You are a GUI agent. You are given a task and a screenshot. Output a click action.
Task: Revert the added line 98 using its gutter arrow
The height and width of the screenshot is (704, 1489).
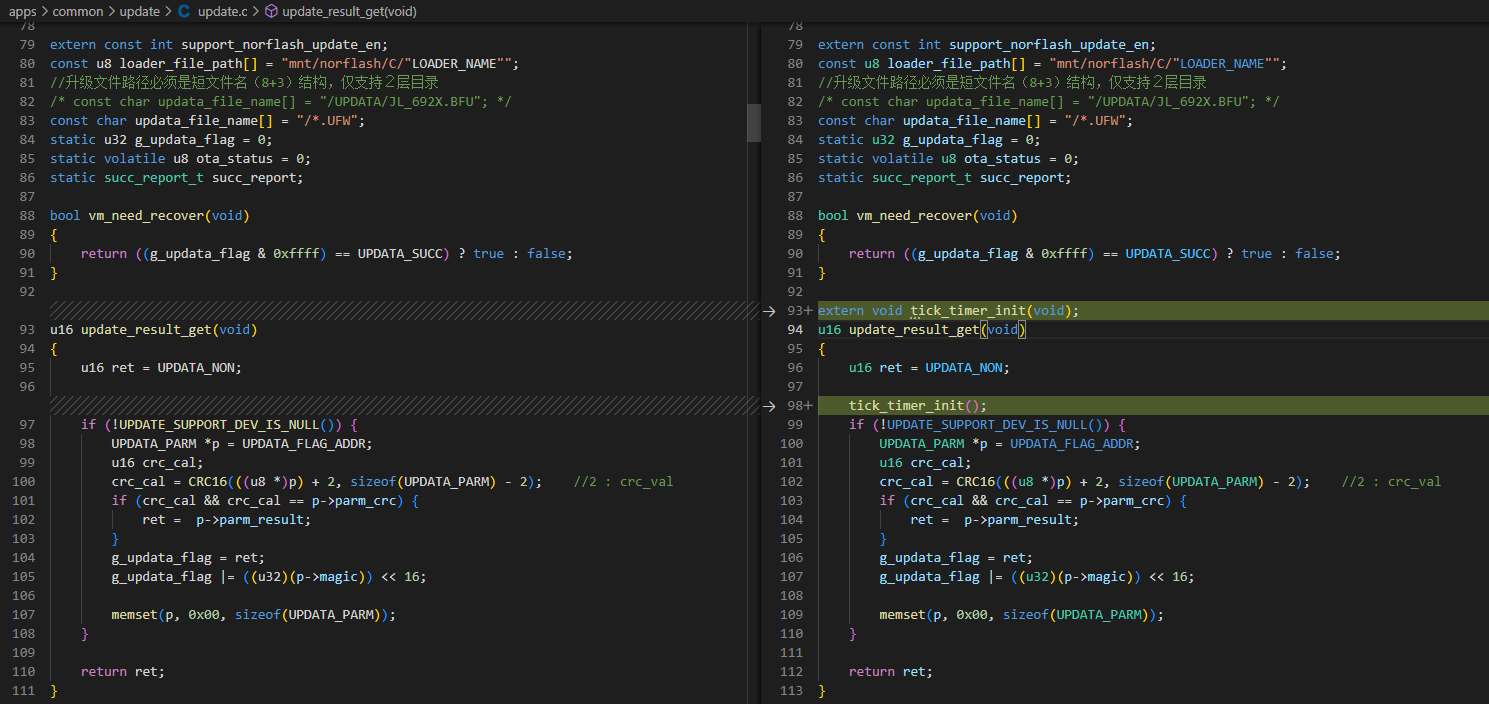[769, 406]
